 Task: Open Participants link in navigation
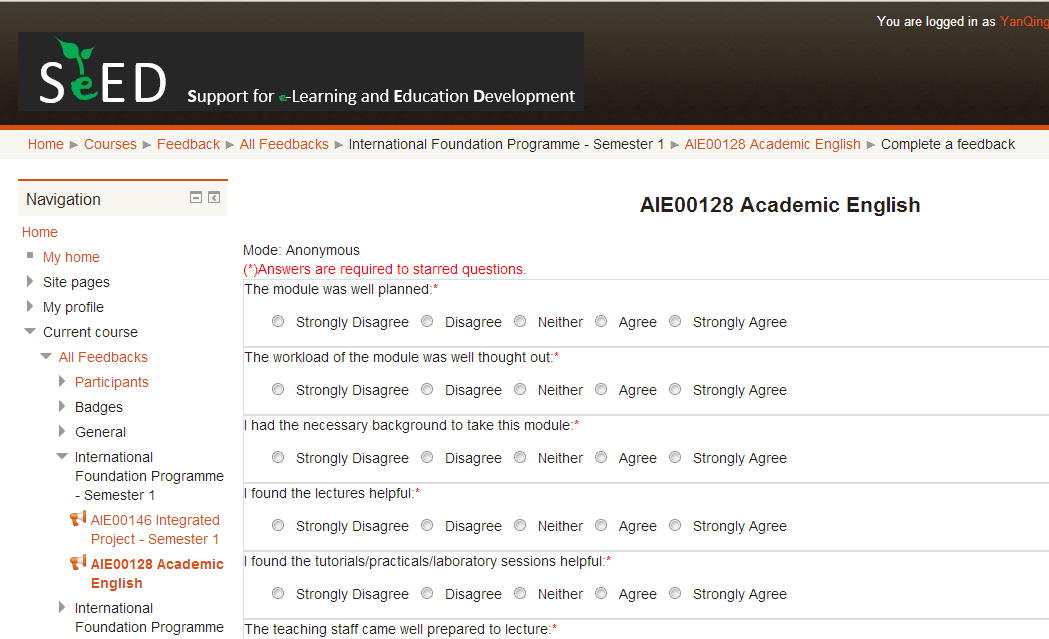pos(111,382)
